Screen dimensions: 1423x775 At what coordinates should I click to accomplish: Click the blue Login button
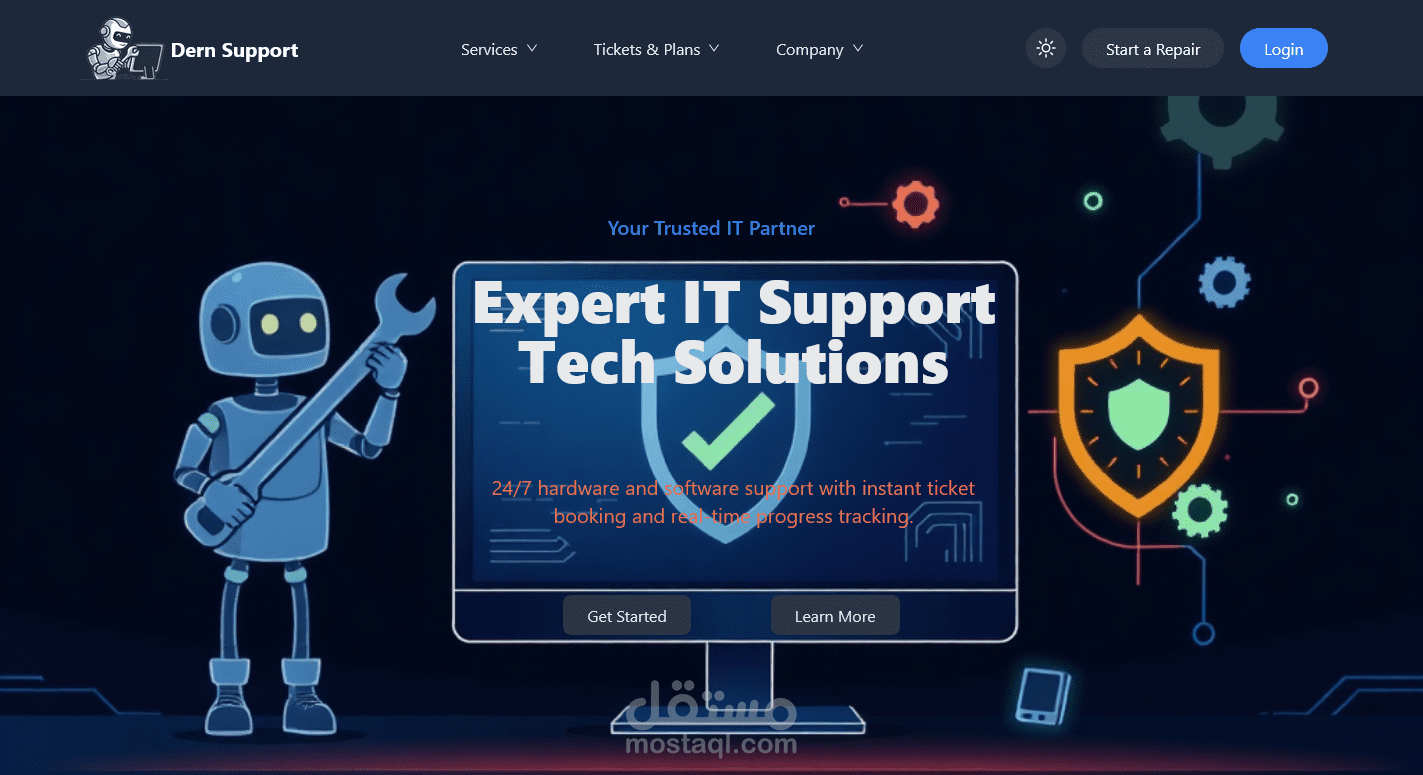1284,48
